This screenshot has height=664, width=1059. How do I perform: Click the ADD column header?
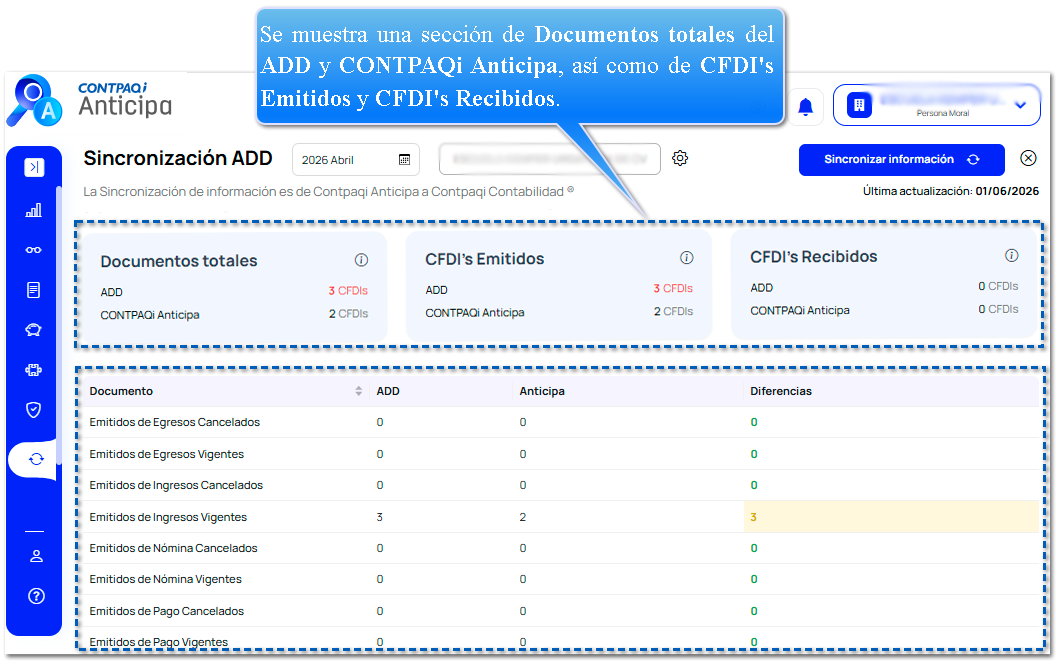[x=388, y=391]
